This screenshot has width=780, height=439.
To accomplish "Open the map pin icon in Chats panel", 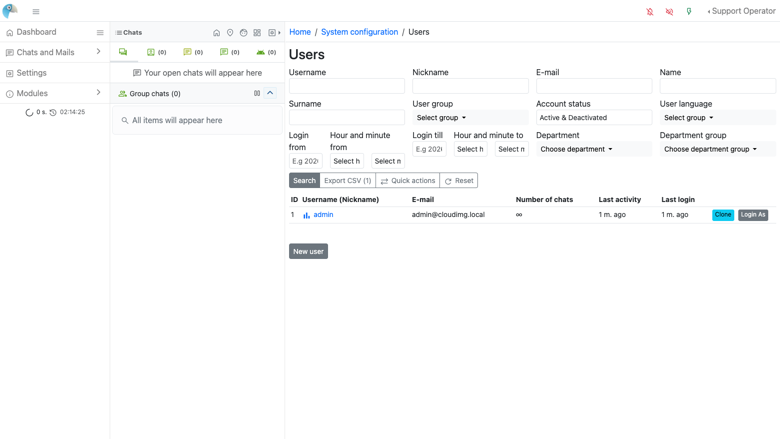I will (x=230, y=33).
